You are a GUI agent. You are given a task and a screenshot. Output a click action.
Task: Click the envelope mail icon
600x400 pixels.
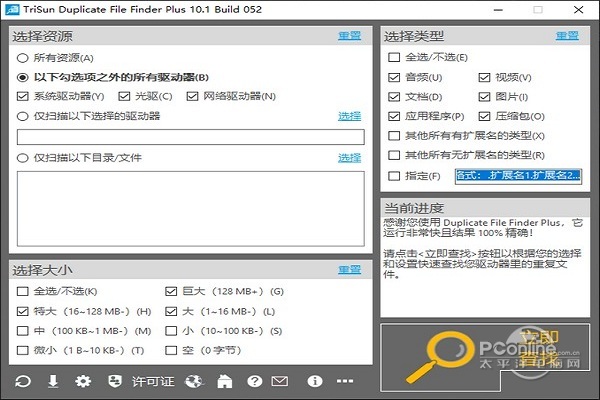[x=280, y=381]
